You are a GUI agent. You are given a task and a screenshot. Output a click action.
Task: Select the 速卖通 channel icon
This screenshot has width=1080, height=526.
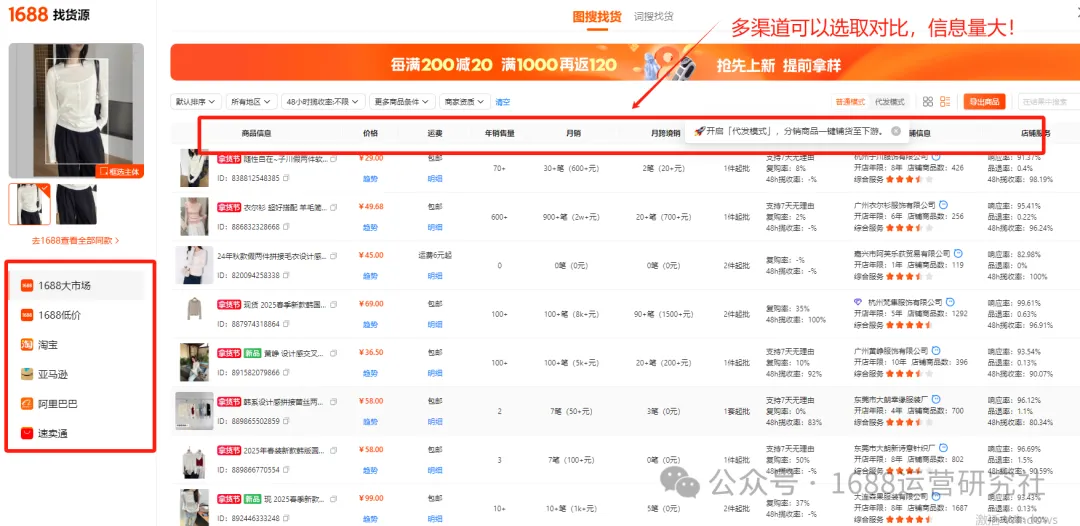(x=28, y=433)
